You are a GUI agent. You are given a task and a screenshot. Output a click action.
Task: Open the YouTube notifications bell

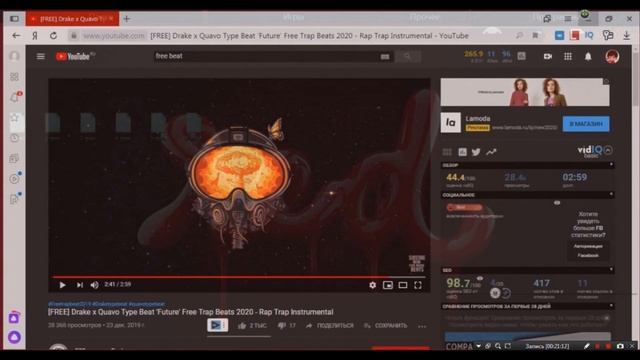pos(588,56)
